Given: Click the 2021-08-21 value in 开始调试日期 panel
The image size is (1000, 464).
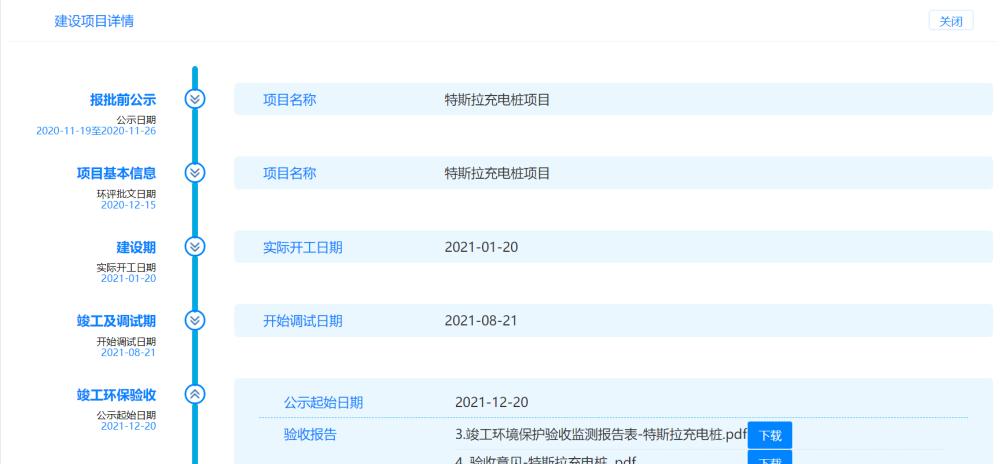Looking at the screenshot, I should pos(482,321).
